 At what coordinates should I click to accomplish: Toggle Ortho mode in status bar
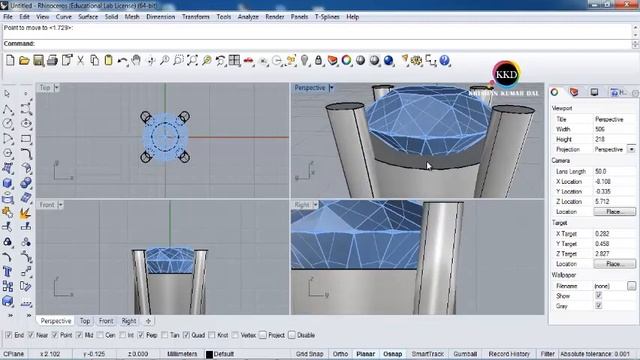coord(340,354)
